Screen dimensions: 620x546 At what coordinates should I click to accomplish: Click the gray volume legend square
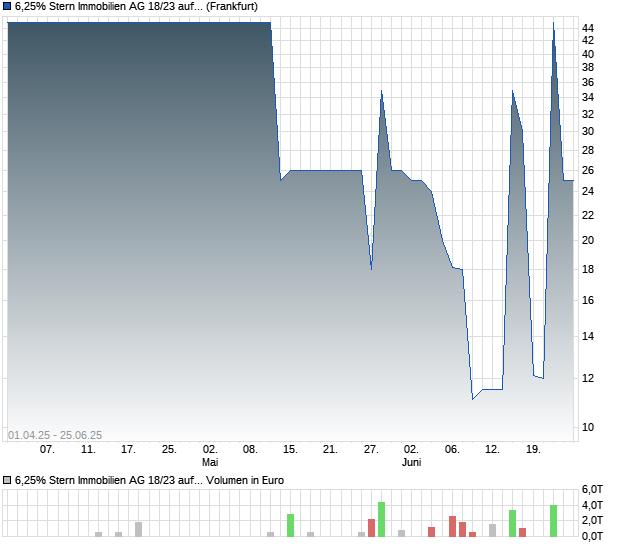pos(7,480)
